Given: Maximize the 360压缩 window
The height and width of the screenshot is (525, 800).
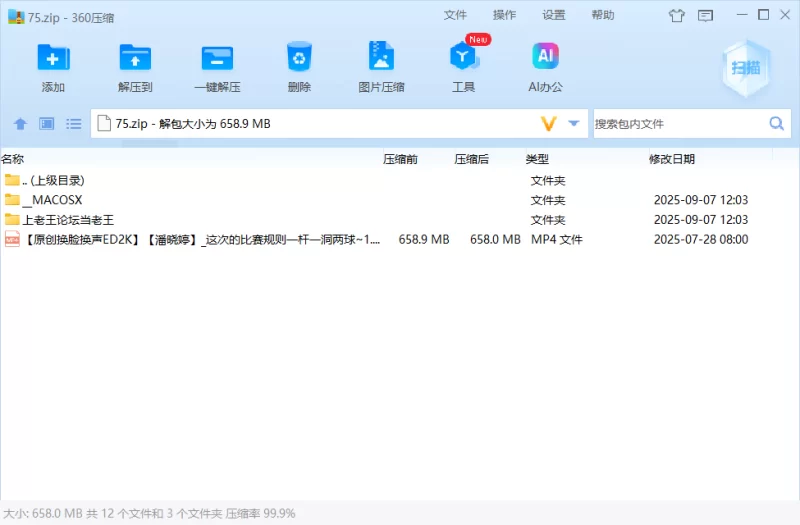Looking at the screenshot, I should coord(764,15).
